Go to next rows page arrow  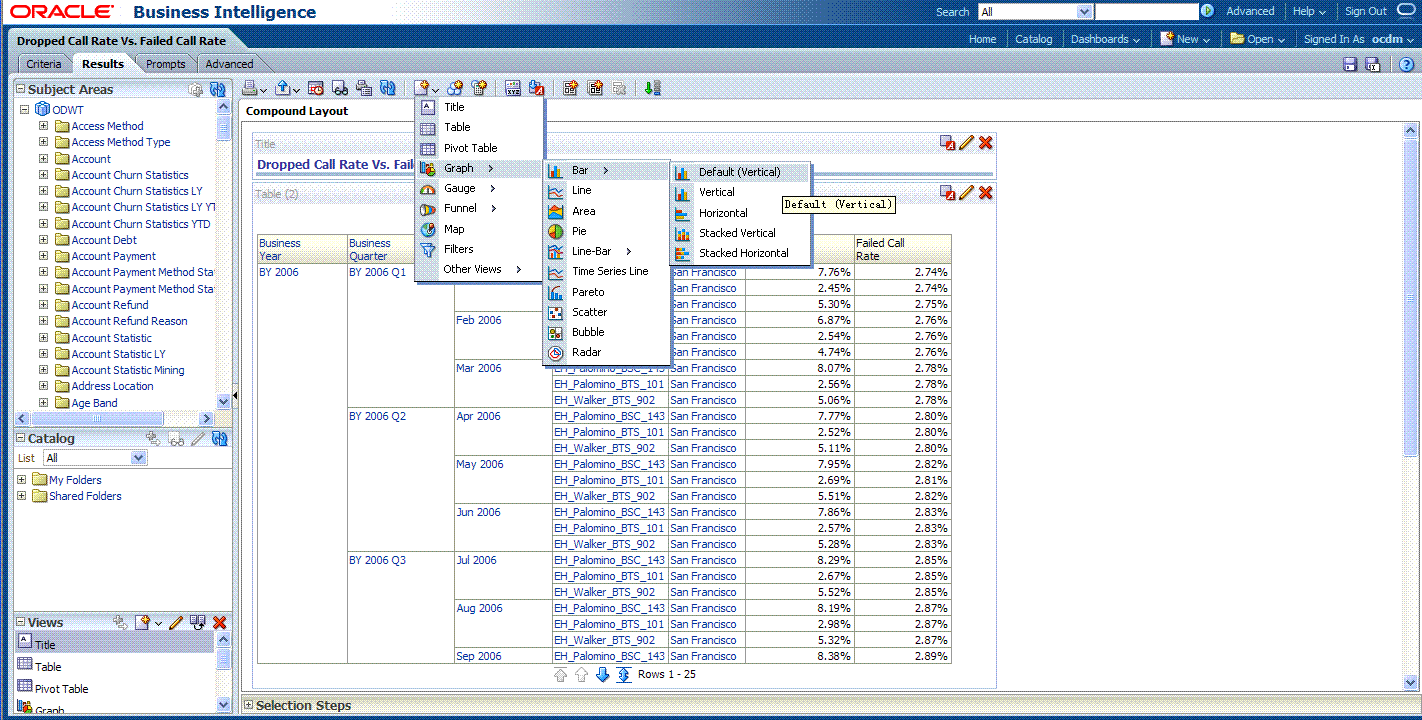point(602,675)
